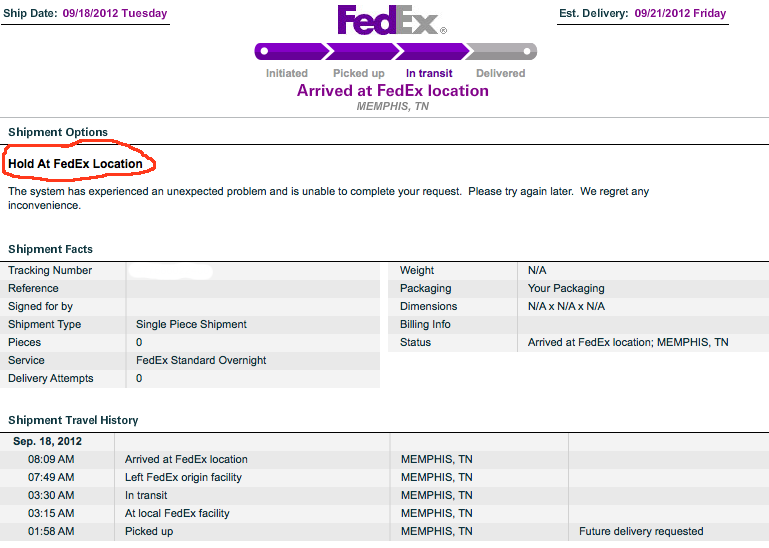Viewport: 769px width, 548px height.
Task: Click the Initiated progress stage dot
Action: pos(264,51)
